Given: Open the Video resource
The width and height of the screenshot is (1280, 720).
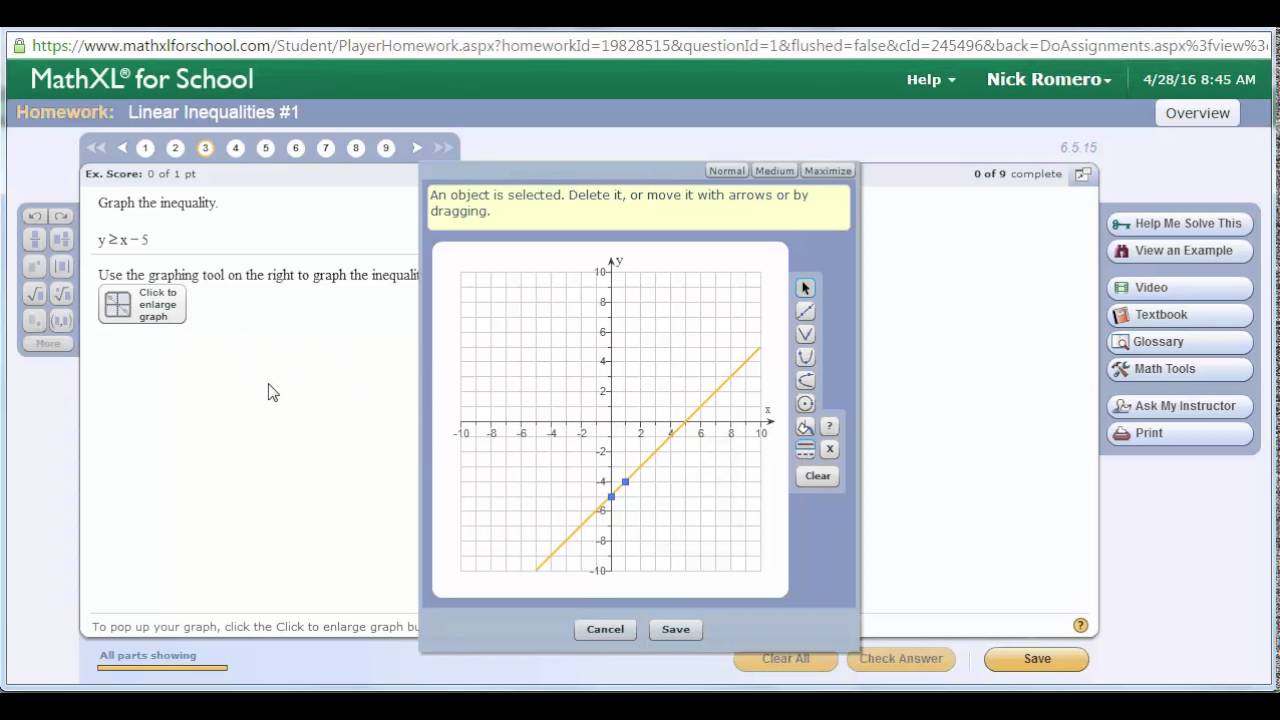Looking at the screenshot, I should pyautogui.click(x=1180, y=288).
